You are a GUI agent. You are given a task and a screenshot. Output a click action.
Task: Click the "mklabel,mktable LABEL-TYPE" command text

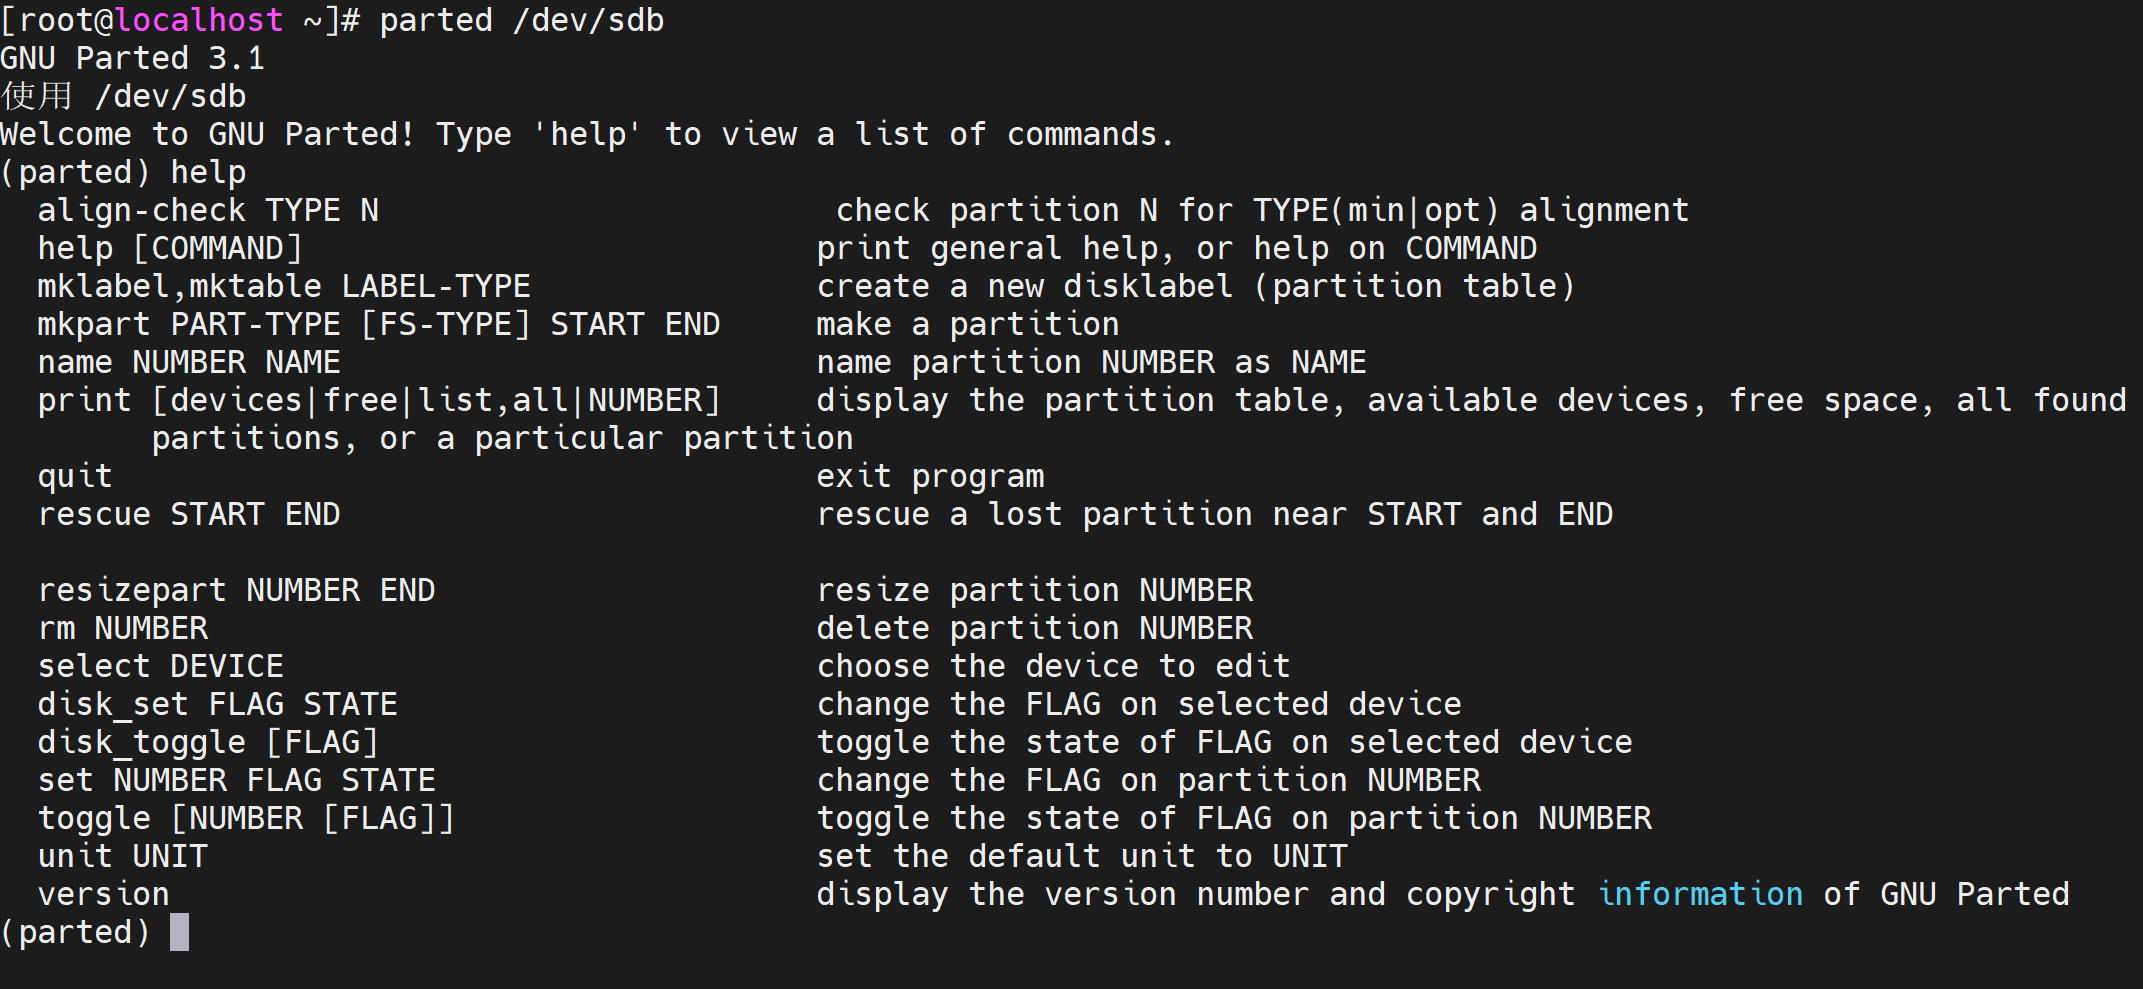point(284,286)
